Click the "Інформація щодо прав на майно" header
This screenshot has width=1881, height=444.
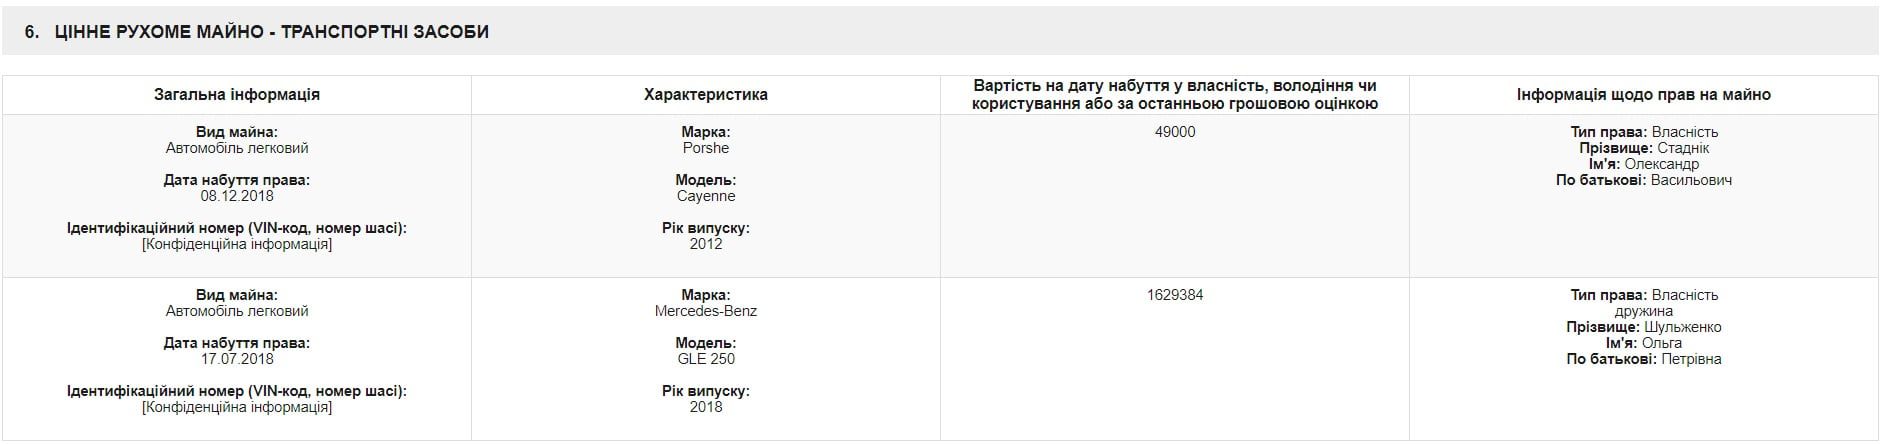coord(1643,95)
